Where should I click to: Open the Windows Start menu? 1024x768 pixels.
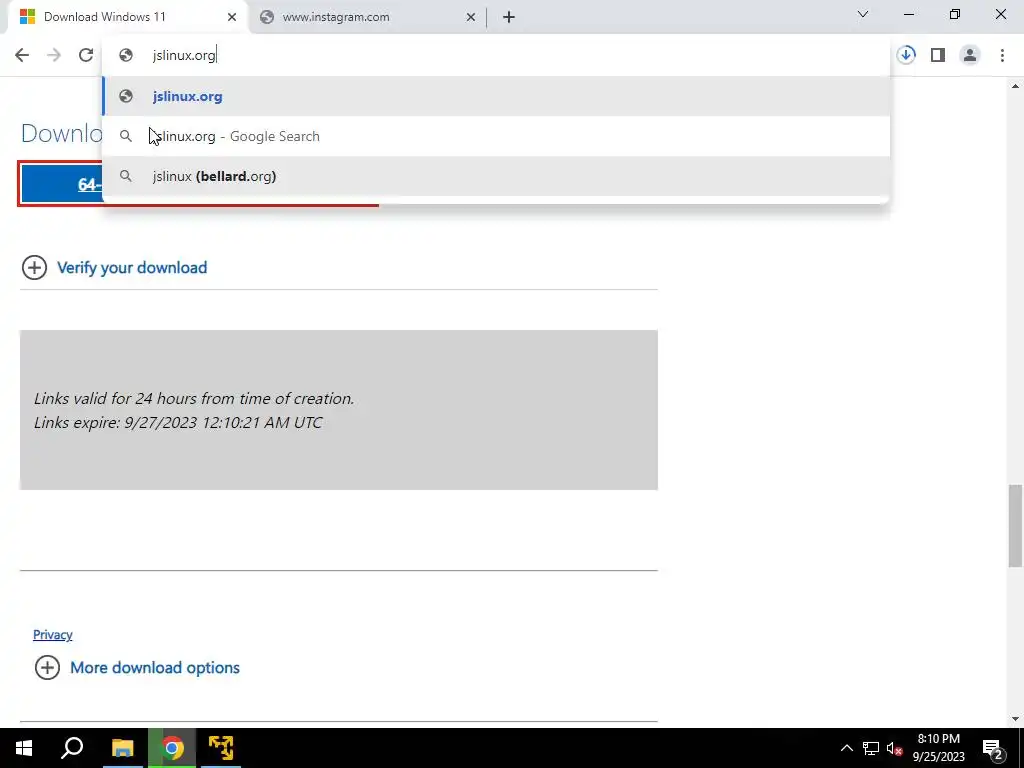click(24, 748)
